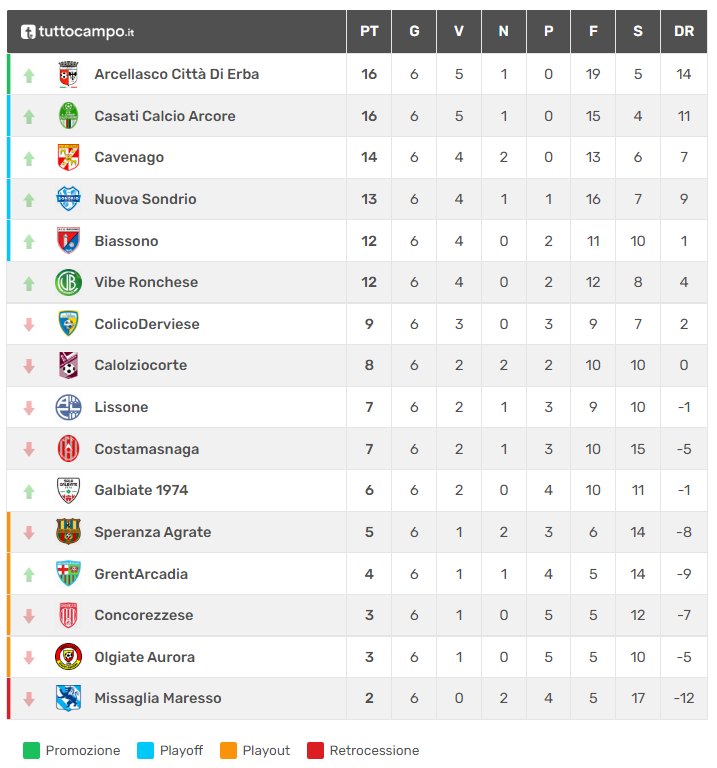The image size is (717, 768).
Task: Click the Casati Calcio Arcore crest
Action: 68,116
